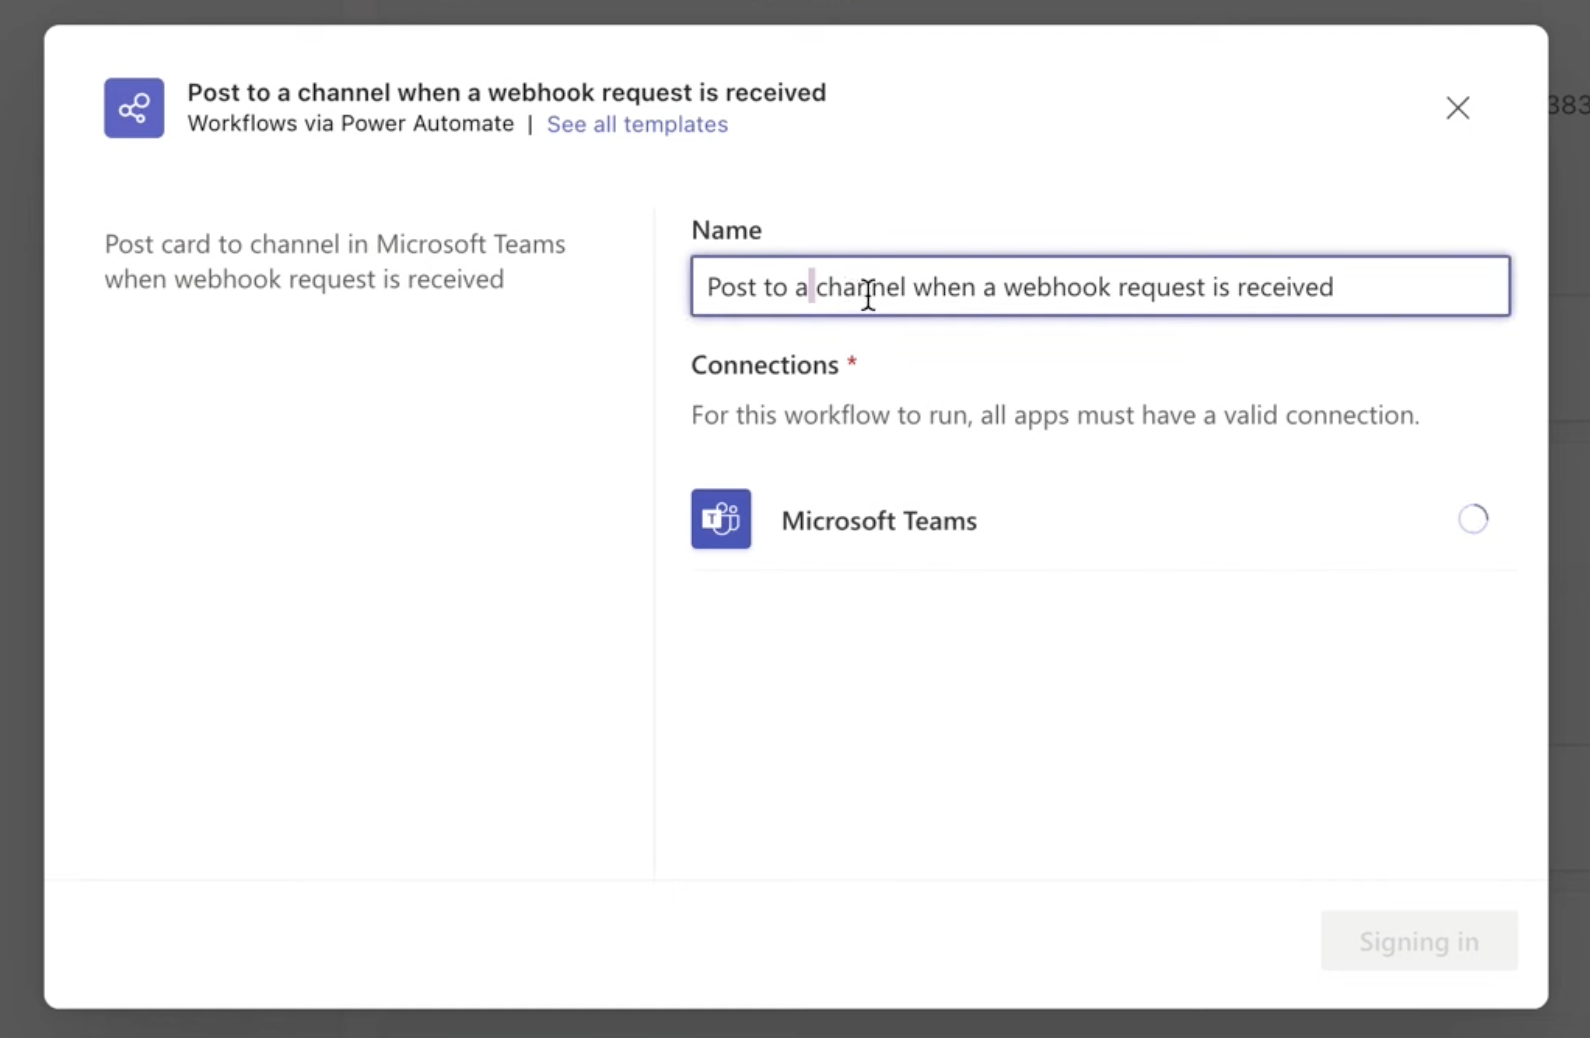Click the valid connection instruction text

coord(1054,415)
